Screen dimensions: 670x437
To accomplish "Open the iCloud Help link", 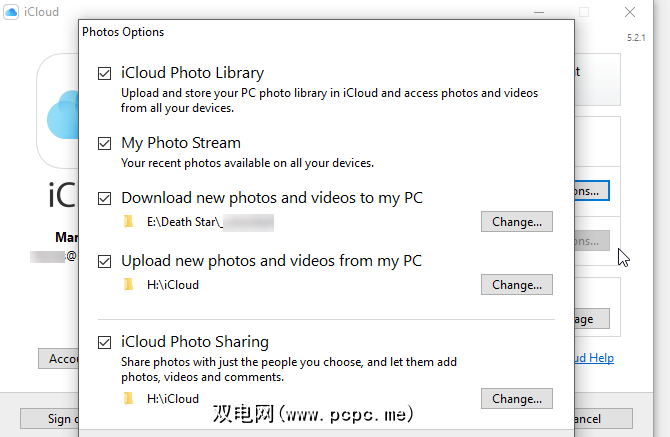I will pyautogui.click(x=595, y=358).
